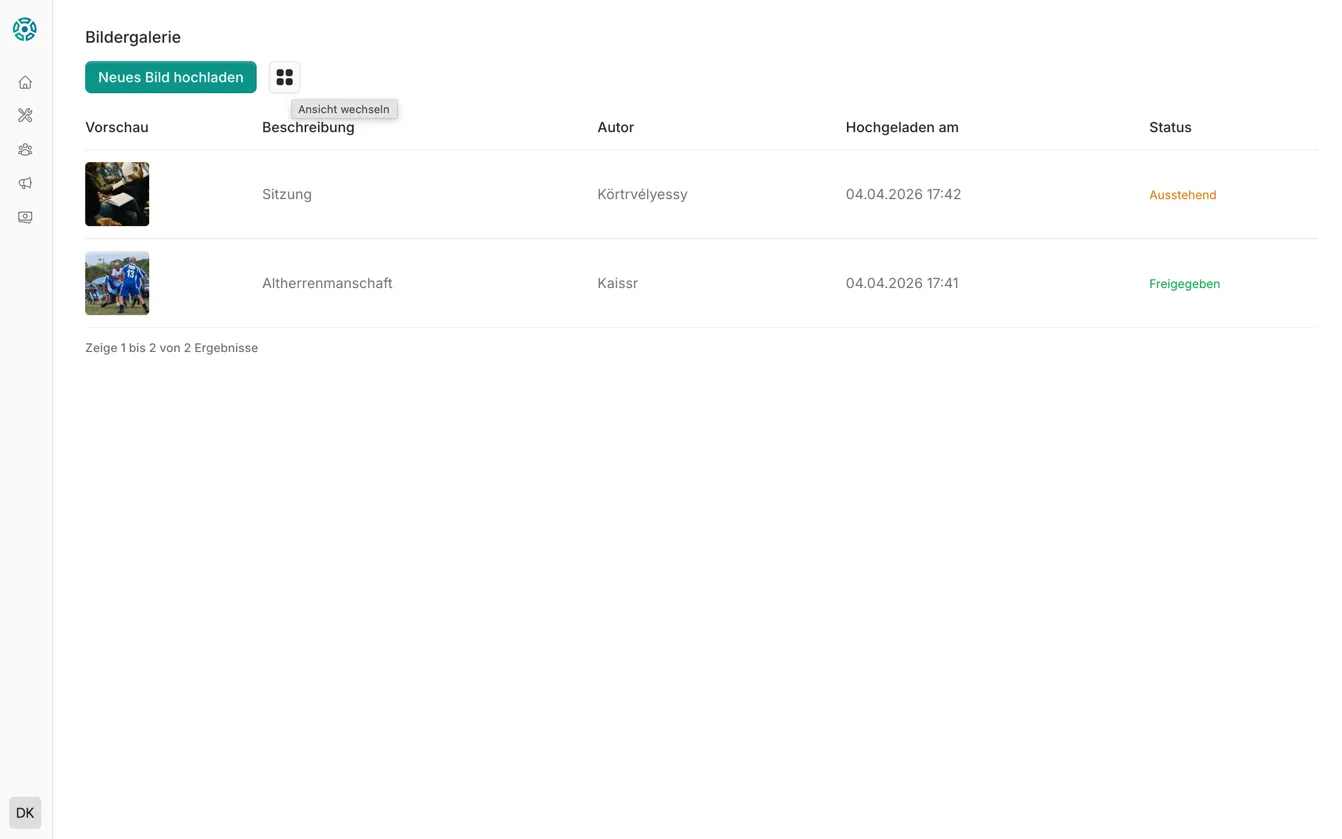The image size is (1342, 839).
Task: Go to the home page icon
Action: pos(25,82)
